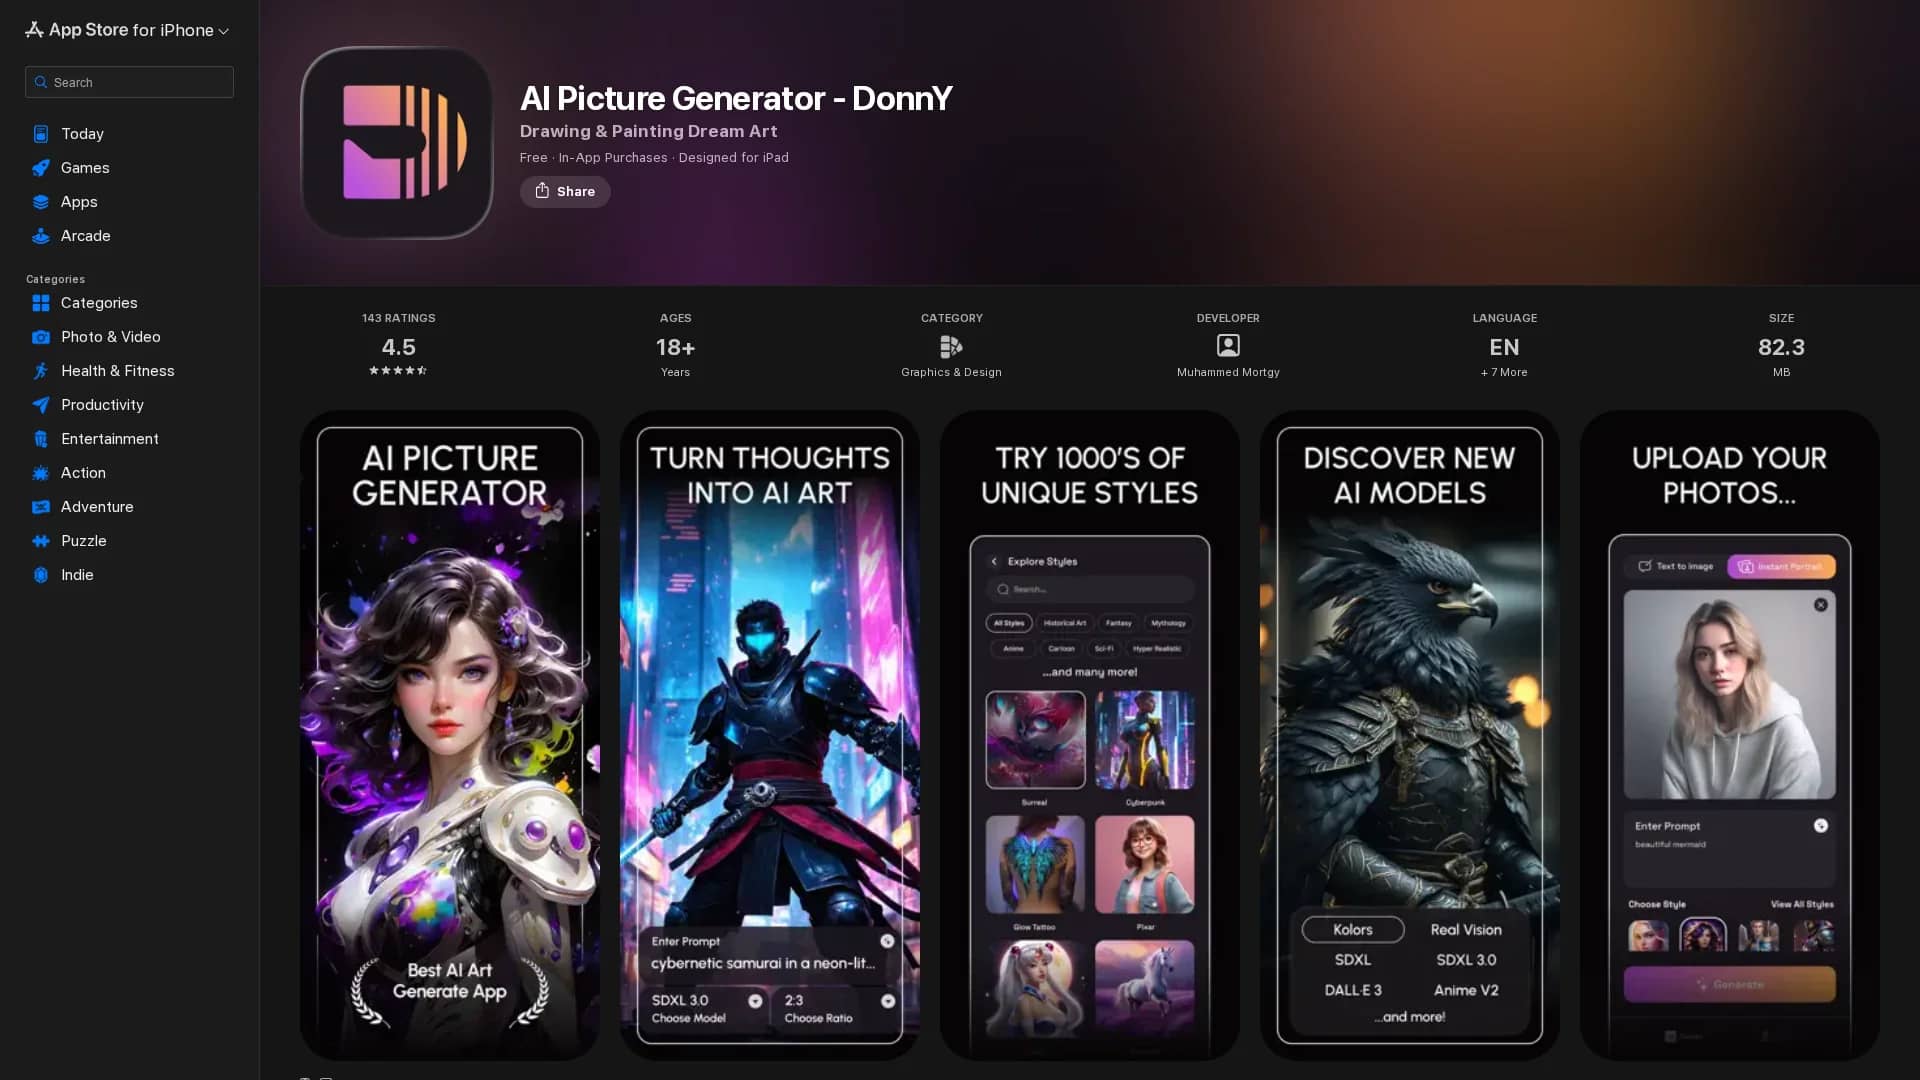Click the app title AI Picture Generator - DonnY
This screenshot has width=1920, height=1080.
736,98
